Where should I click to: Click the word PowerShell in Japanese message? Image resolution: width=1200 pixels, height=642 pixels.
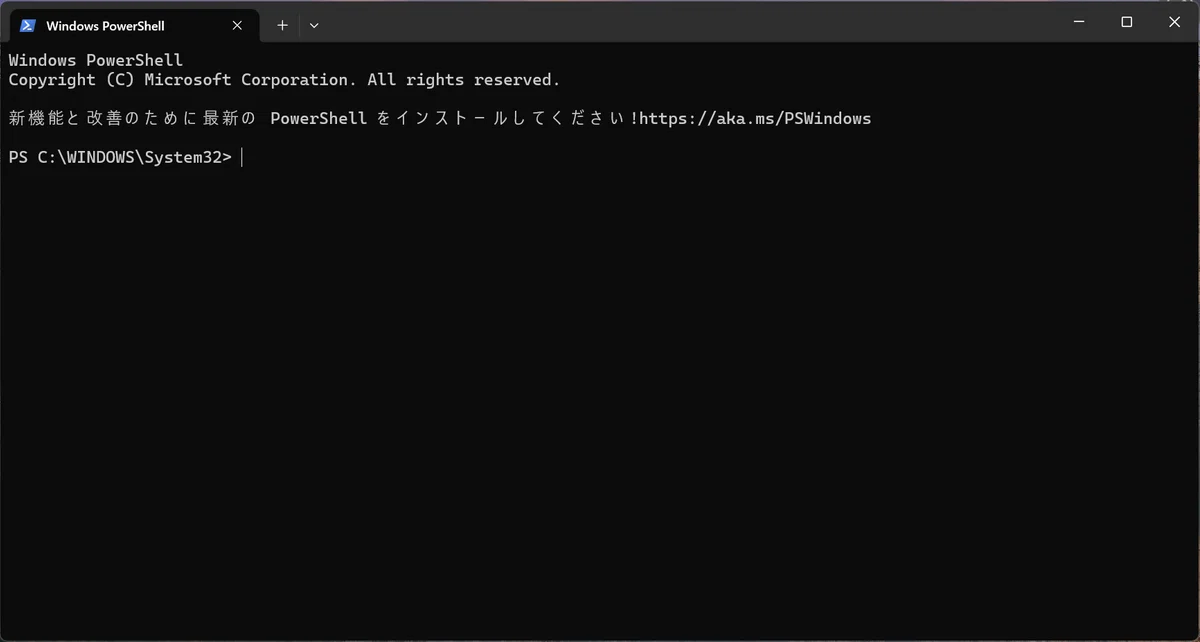tap(319, 119)
